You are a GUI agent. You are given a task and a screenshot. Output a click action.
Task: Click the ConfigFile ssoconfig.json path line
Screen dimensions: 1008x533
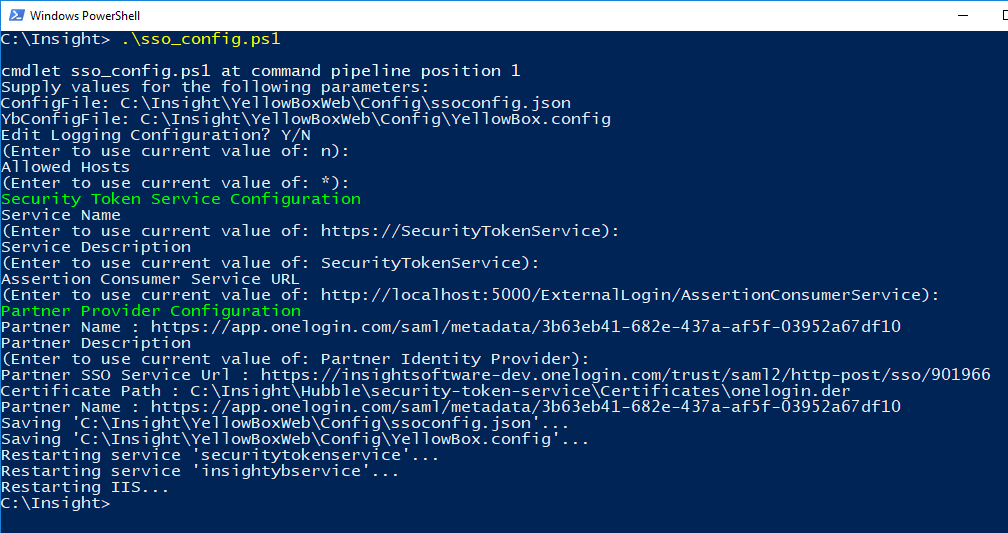[x=286, y=103]
